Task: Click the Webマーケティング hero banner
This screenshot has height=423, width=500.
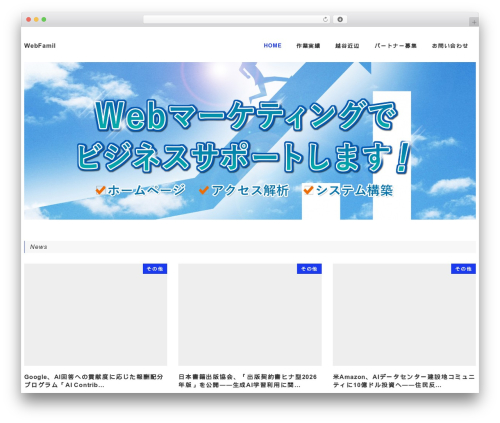Action: (250, 141)
